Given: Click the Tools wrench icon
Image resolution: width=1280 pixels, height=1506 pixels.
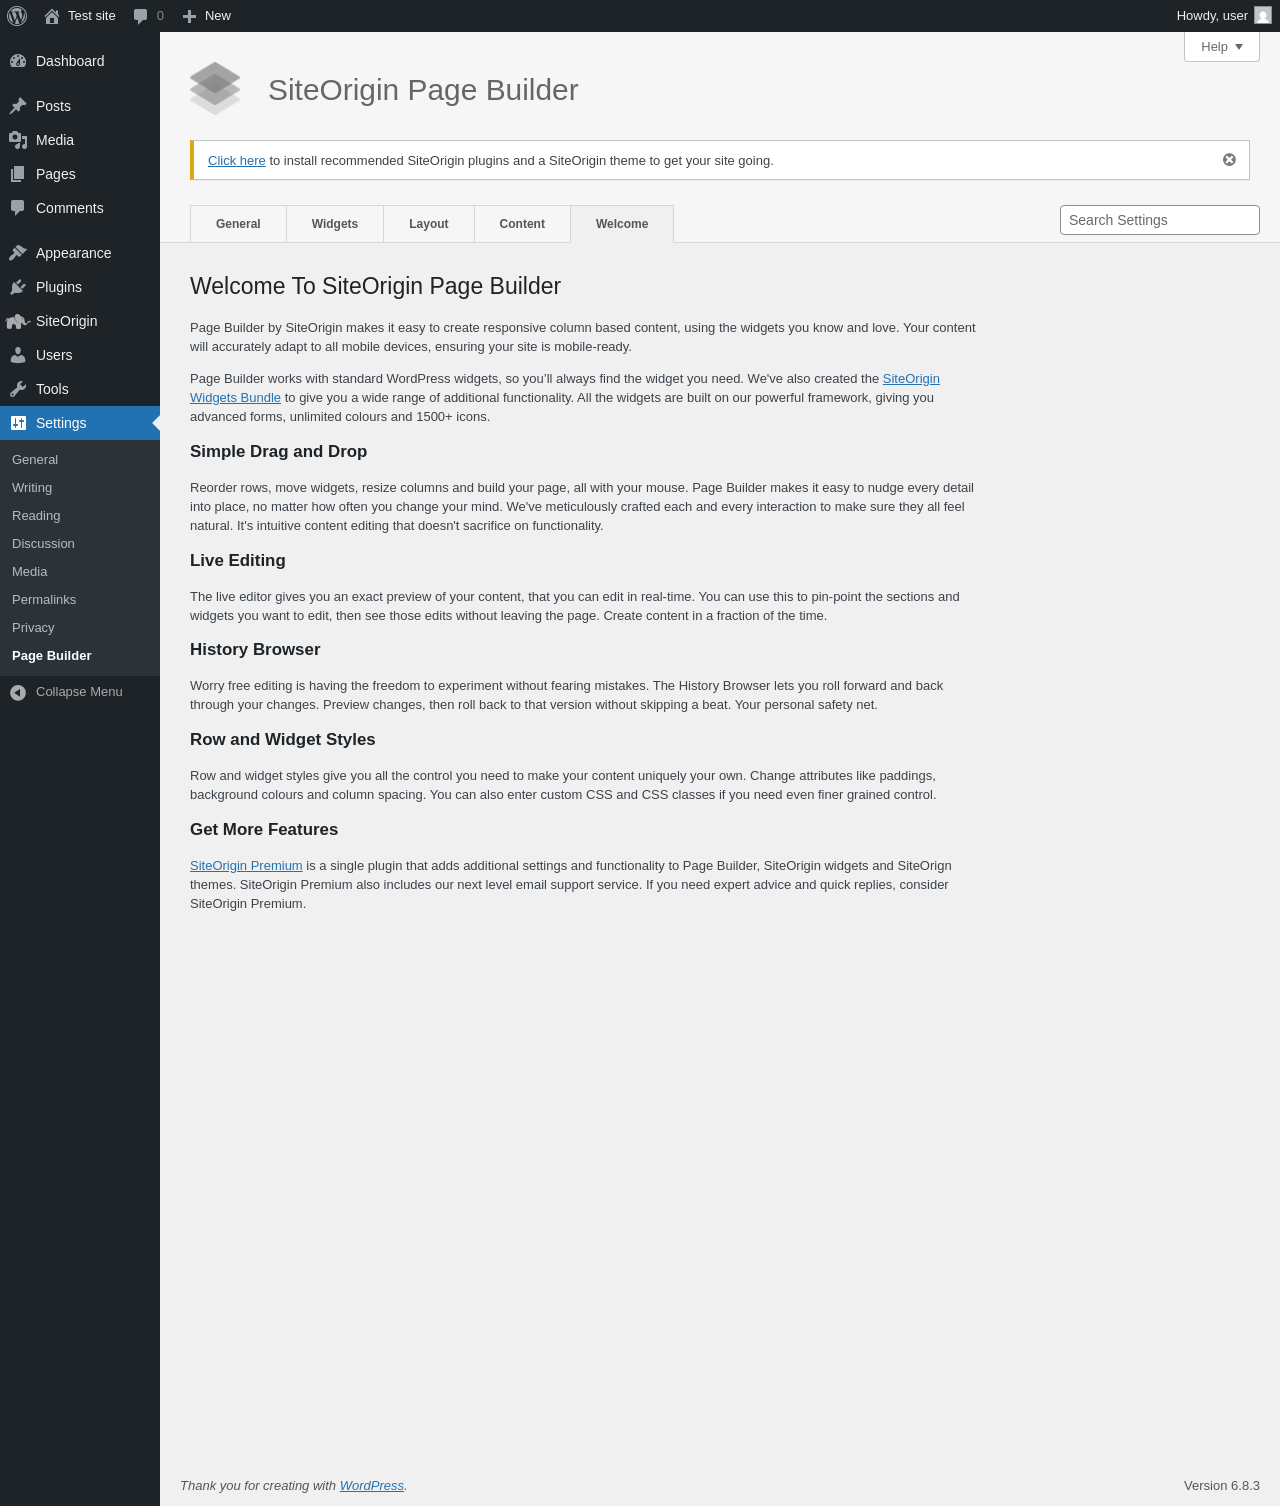Looking at the screenshot, I should 18,389.
